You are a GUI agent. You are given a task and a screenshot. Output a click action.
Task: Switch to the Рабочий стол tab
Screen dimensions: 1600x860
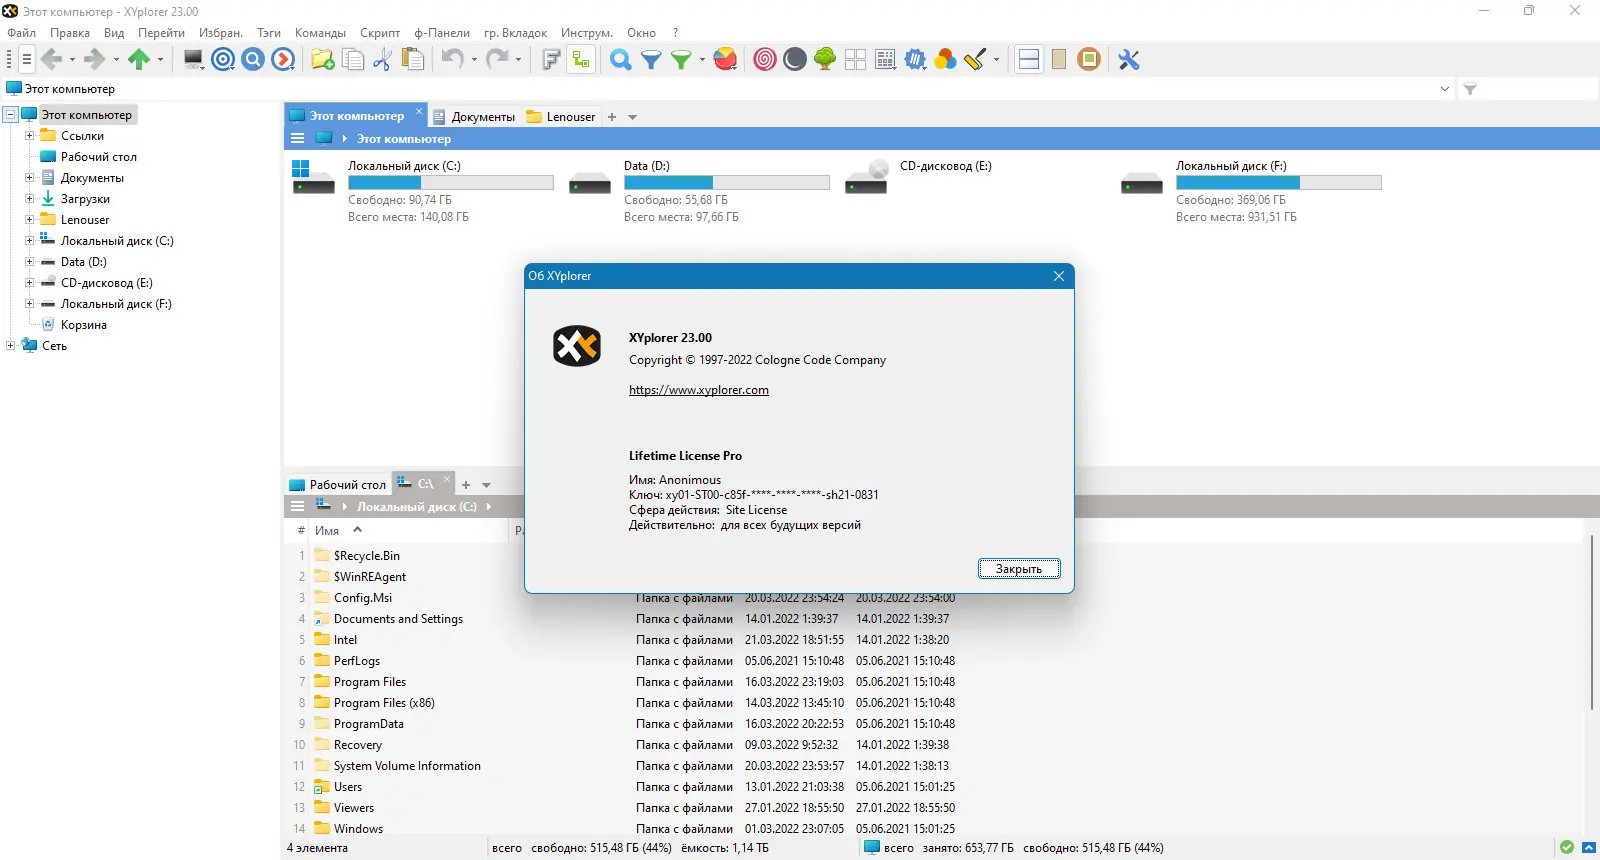[338, 485]
